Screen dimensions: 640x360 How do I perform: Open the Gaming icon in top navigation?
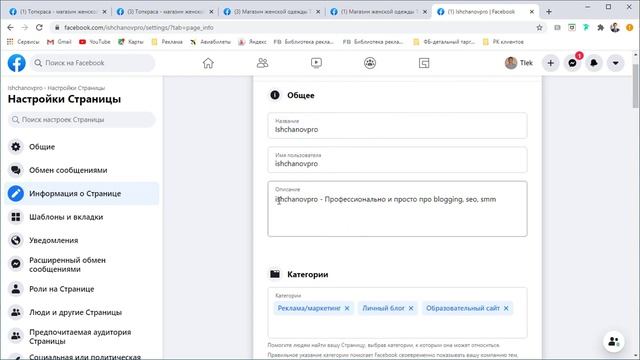[x=424, y=63]
